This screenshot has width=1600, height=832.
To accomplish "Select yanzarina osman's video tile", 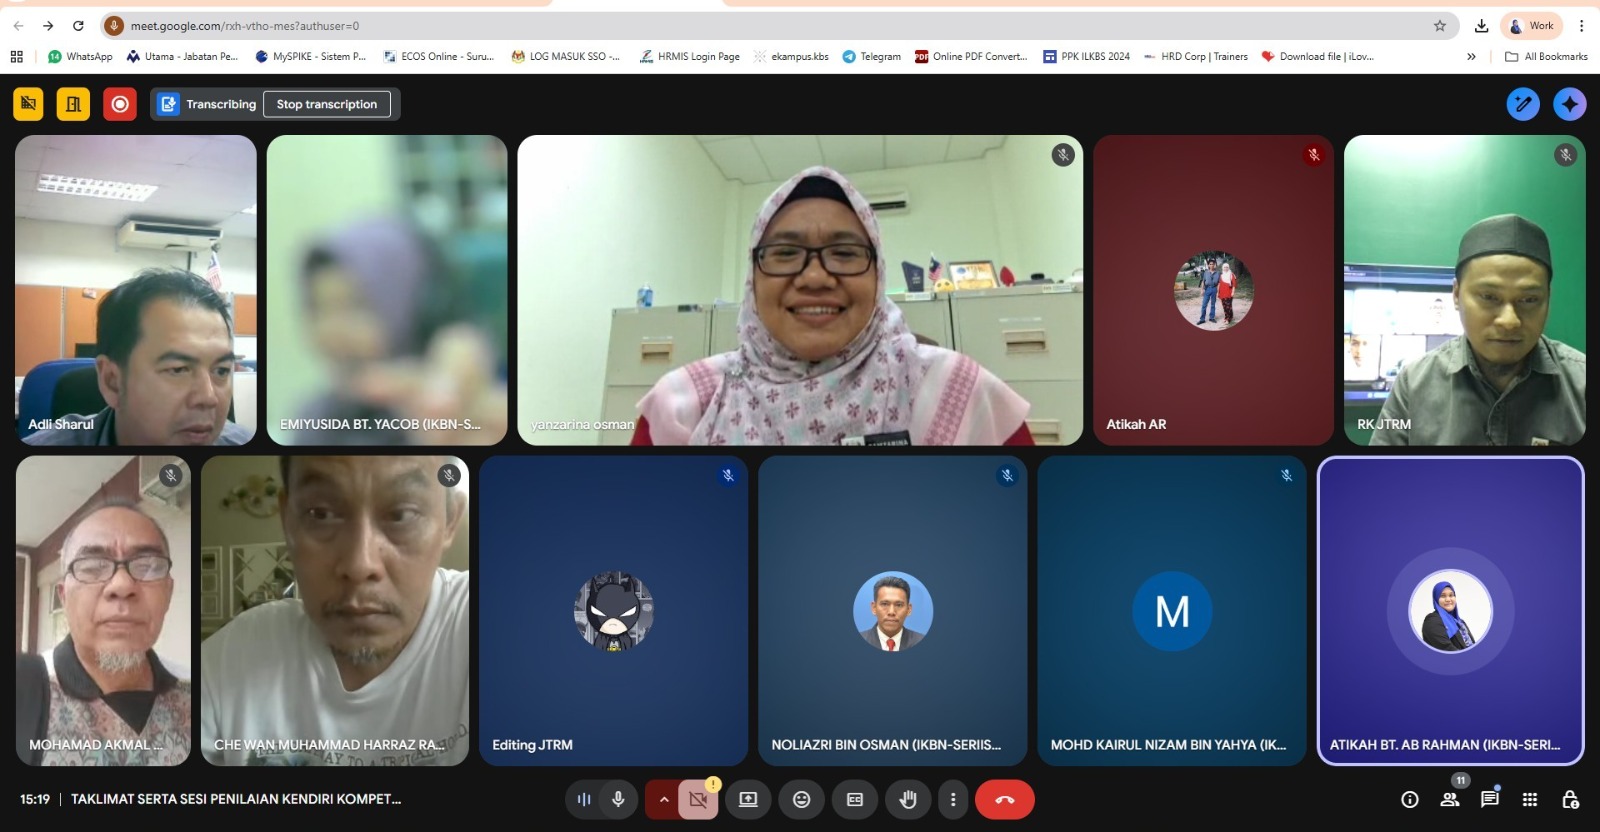I will point(800,290).
